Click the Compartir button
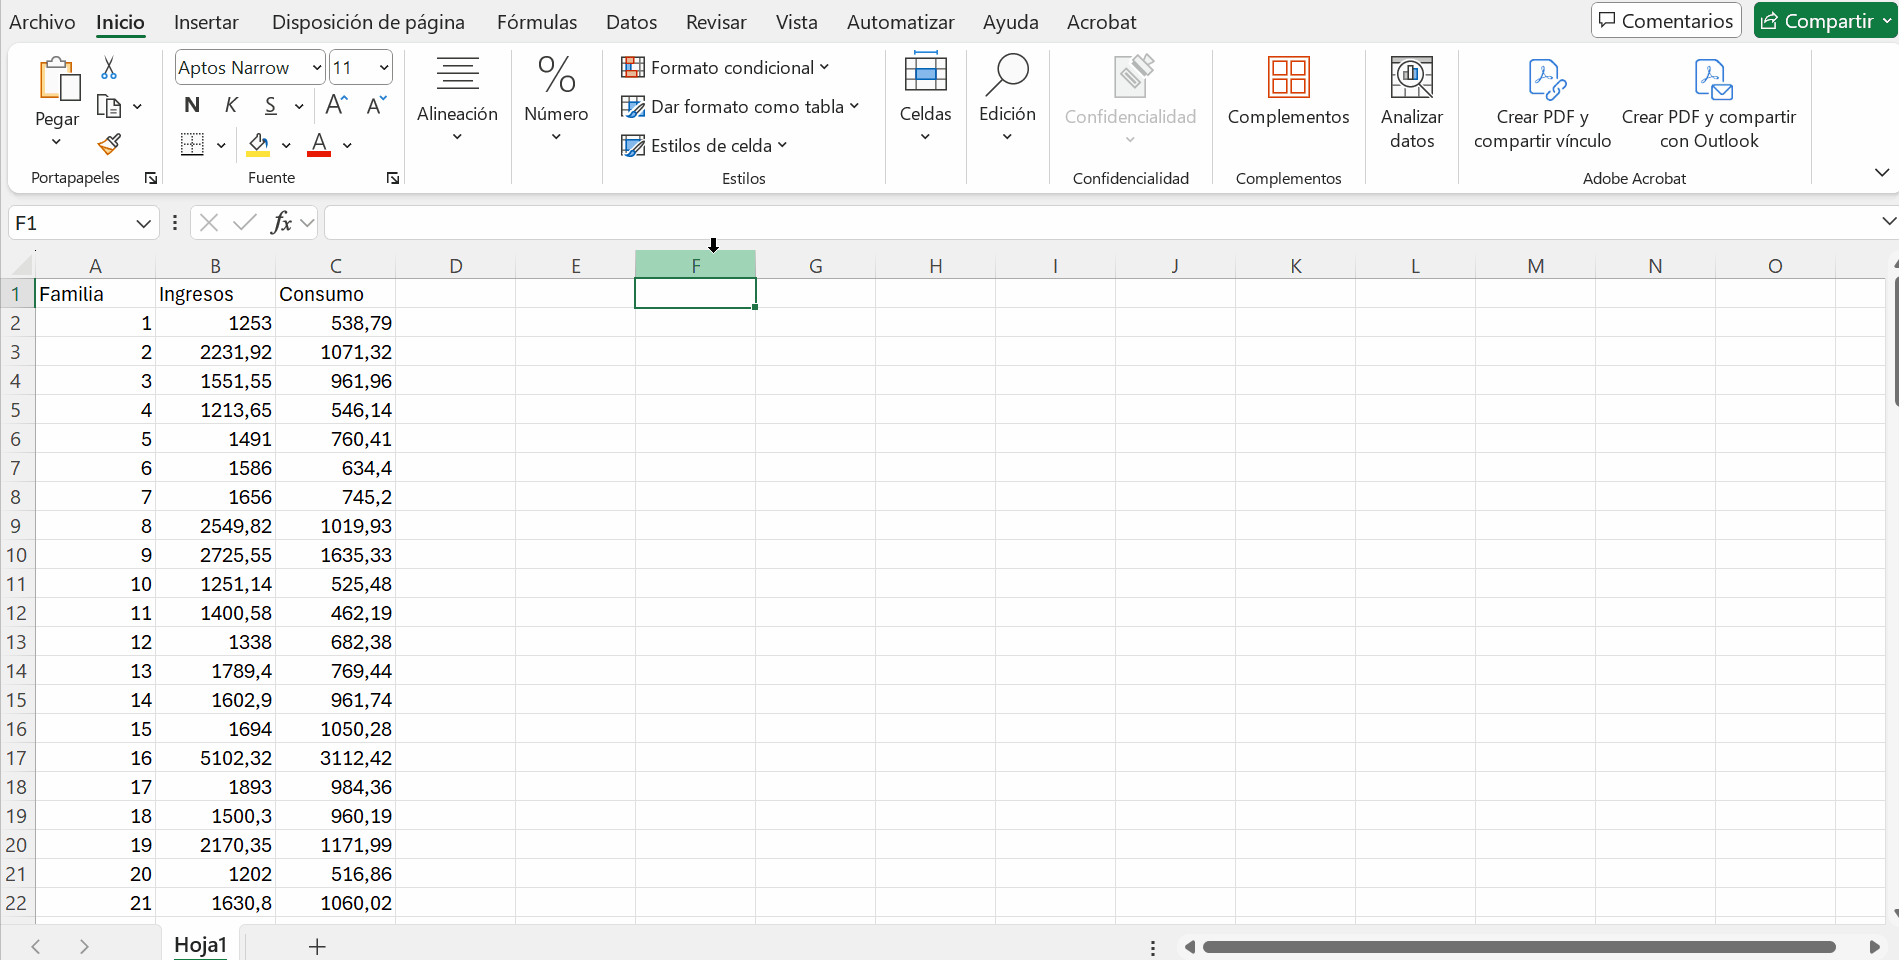Viewport: 1899px width, 960px height. click(1816, 21)
